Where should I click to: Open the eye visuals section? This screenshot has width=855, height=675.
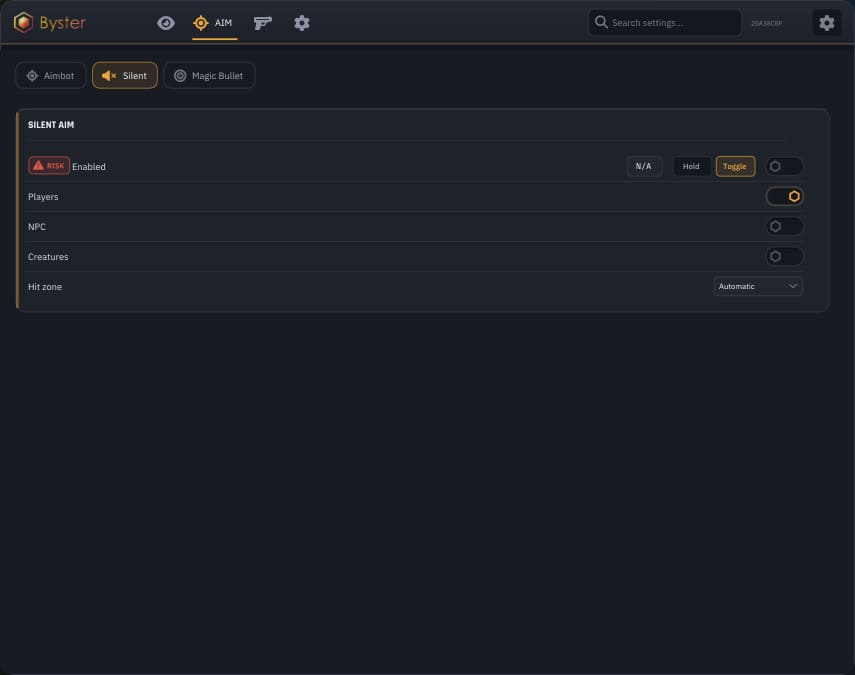[166, 23]
